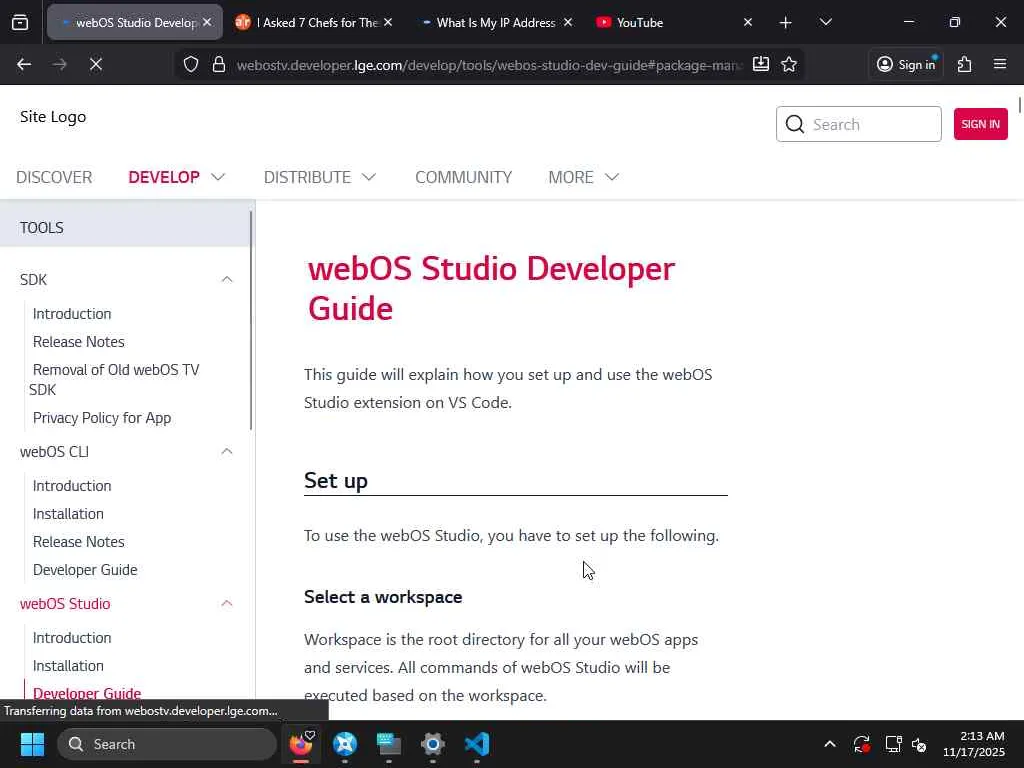The width and height of the screenshot is (1024, 768).
Task: Go back using the browser back arrow
Action: click(24, 64)
